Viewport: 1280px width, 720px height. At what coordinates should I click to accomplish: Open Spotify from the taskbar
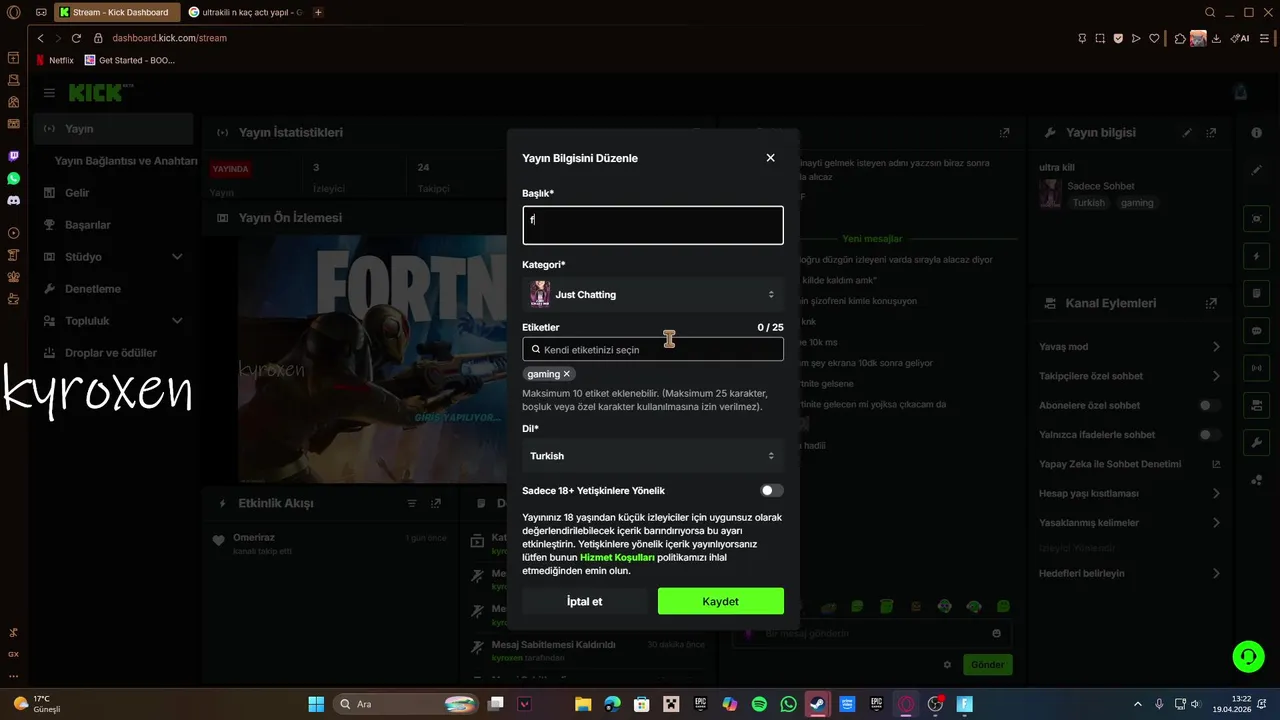pos(759,704)
